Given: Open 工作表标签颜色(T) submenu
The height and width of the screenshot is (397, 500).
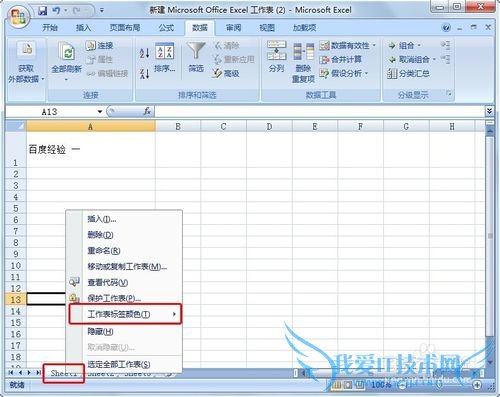Looking at the screenshot, I should click(125, 314).
